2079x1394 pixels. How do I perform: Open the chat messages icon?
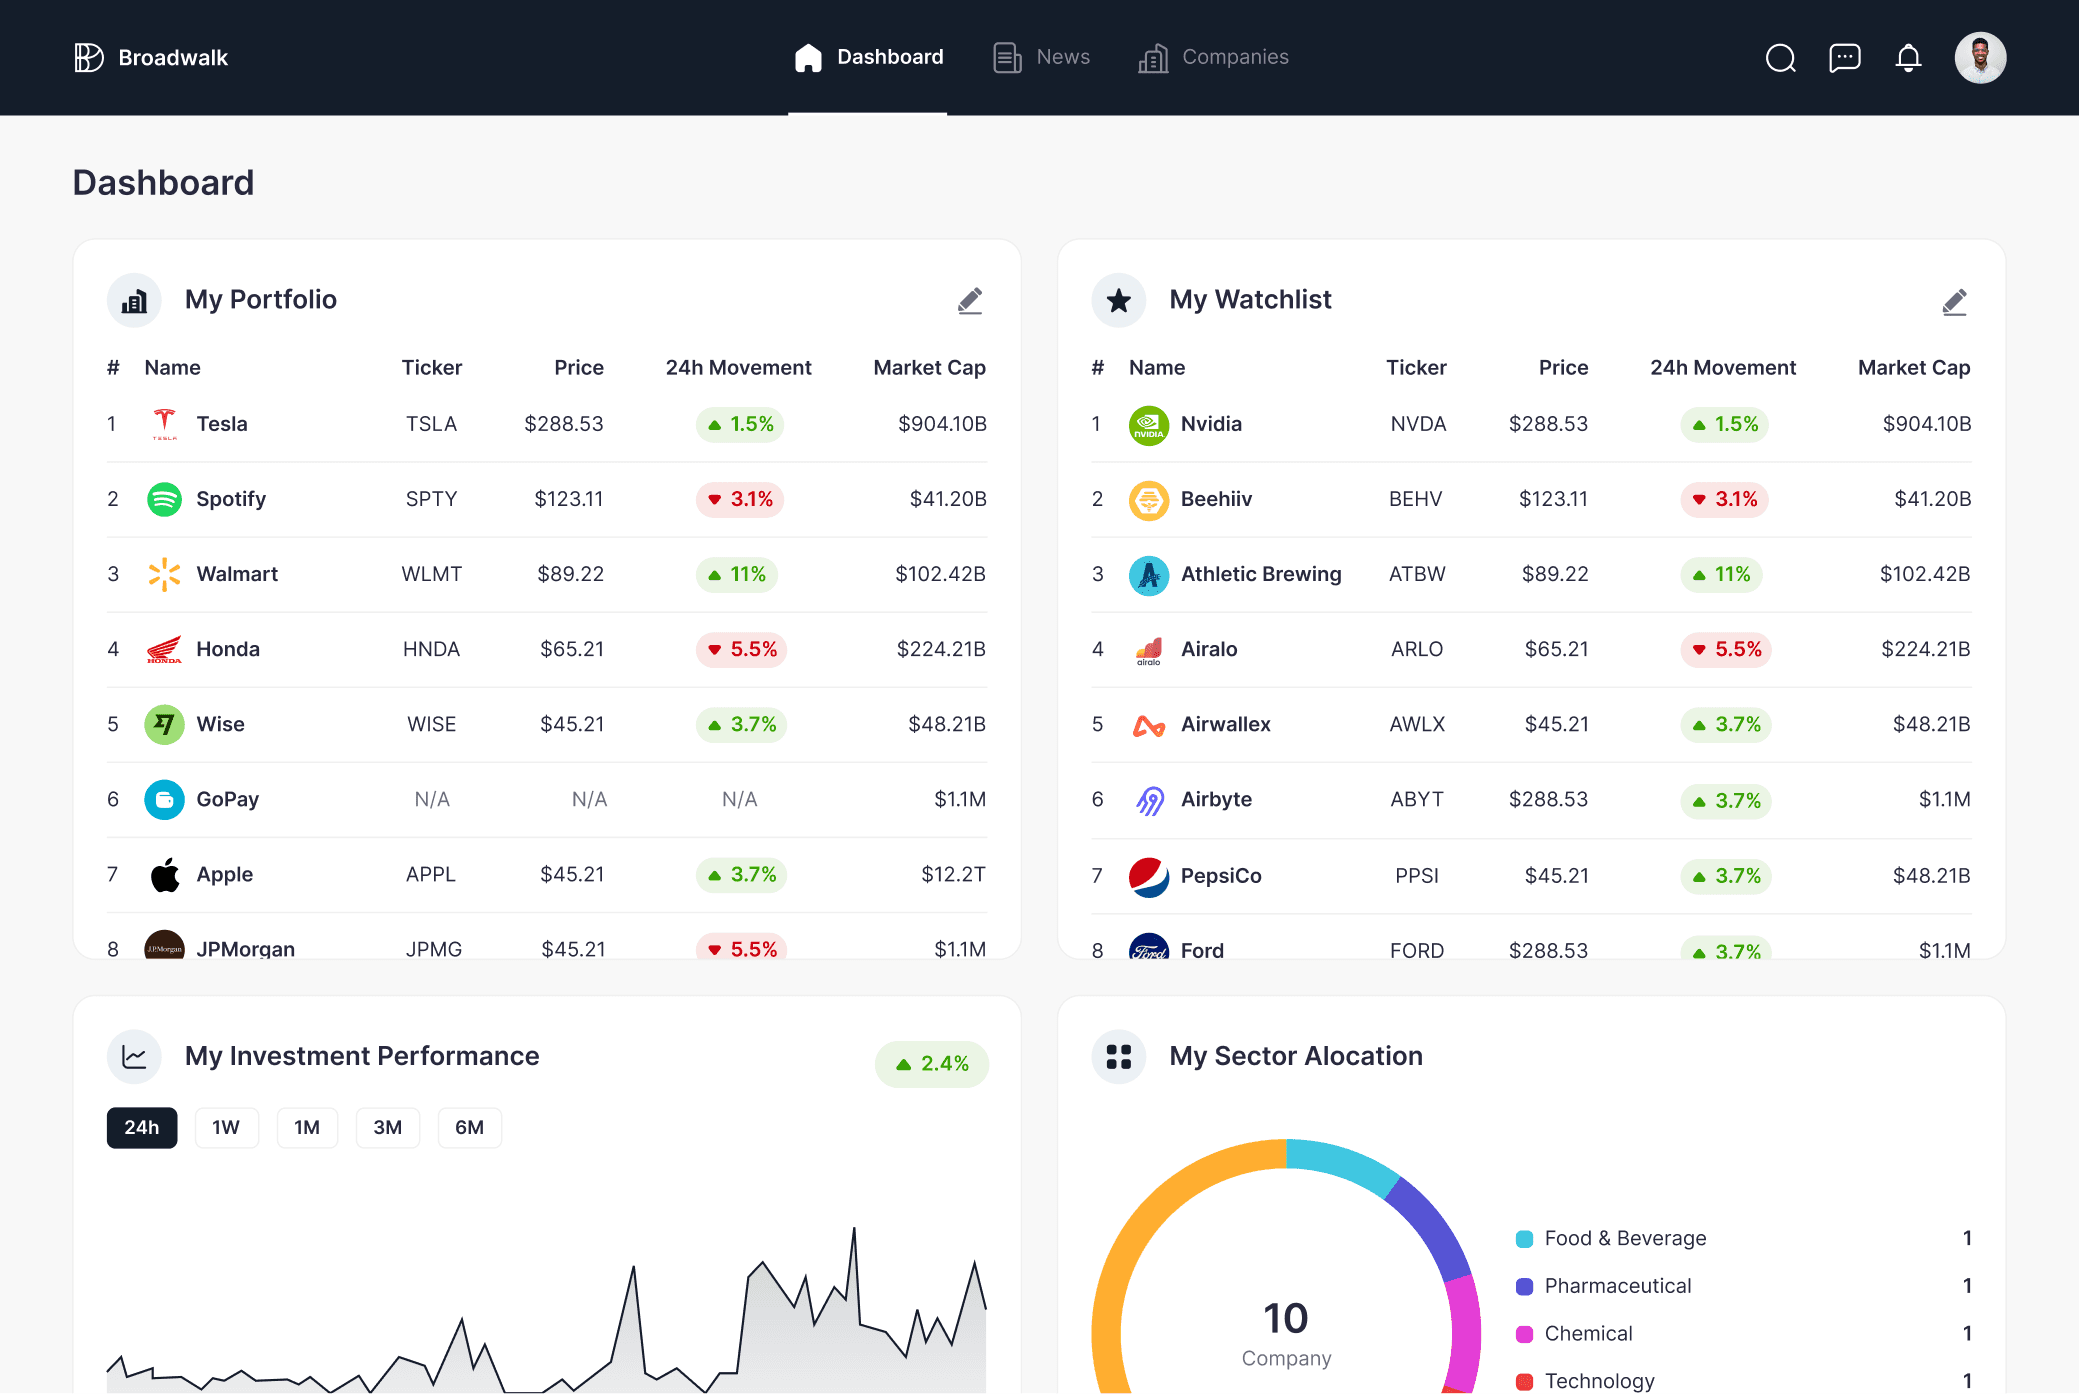(1845, 58)
